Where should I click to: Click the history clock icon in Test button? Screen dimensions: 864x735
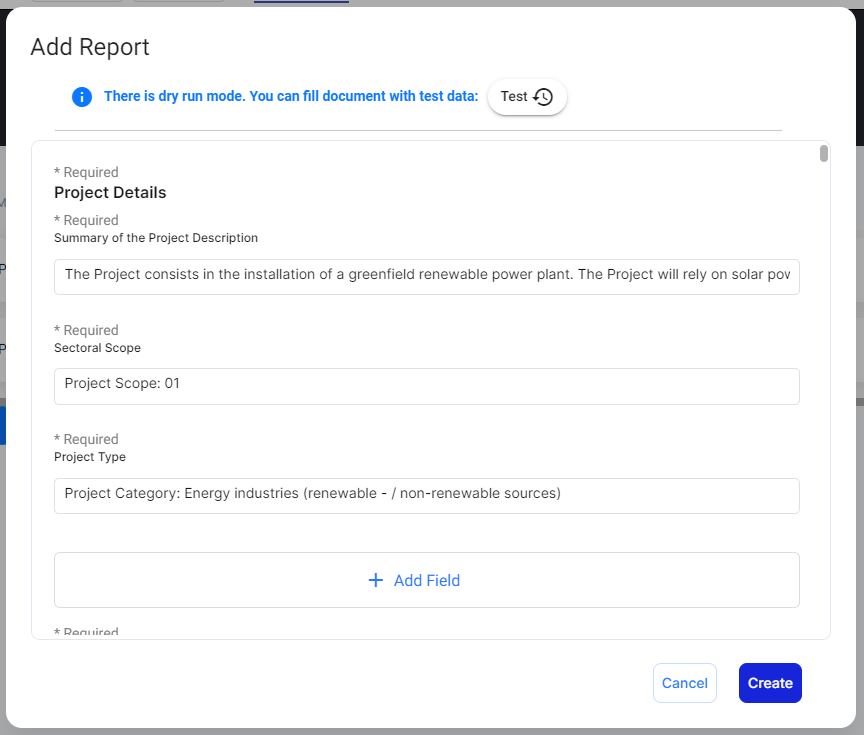tap(543, 97)
